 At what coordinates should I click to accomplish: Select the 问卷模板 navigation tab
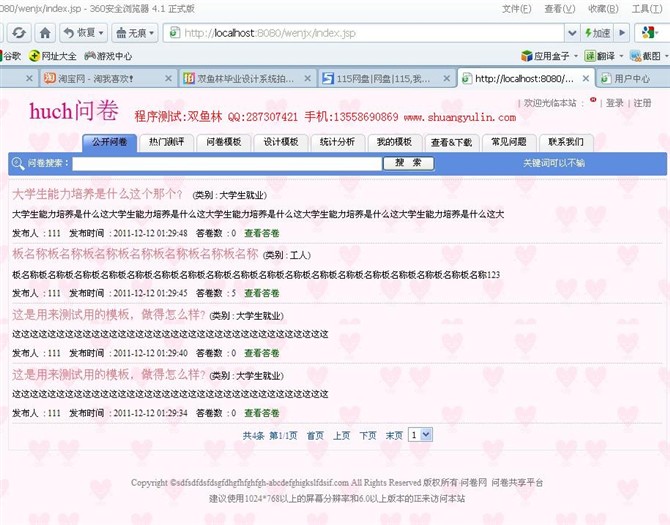coord(223,143)
